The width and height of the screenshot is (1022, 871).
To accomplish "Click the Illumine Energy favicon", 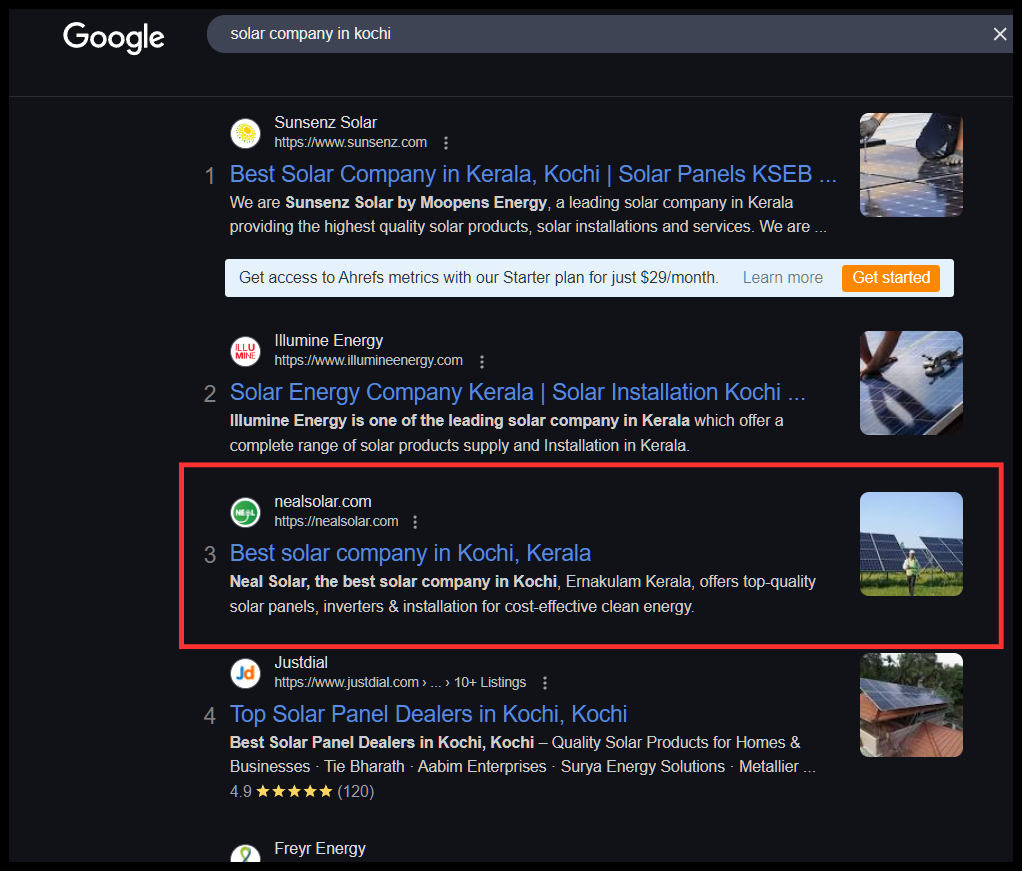I will pyautogui.click(x=246, y=352).
